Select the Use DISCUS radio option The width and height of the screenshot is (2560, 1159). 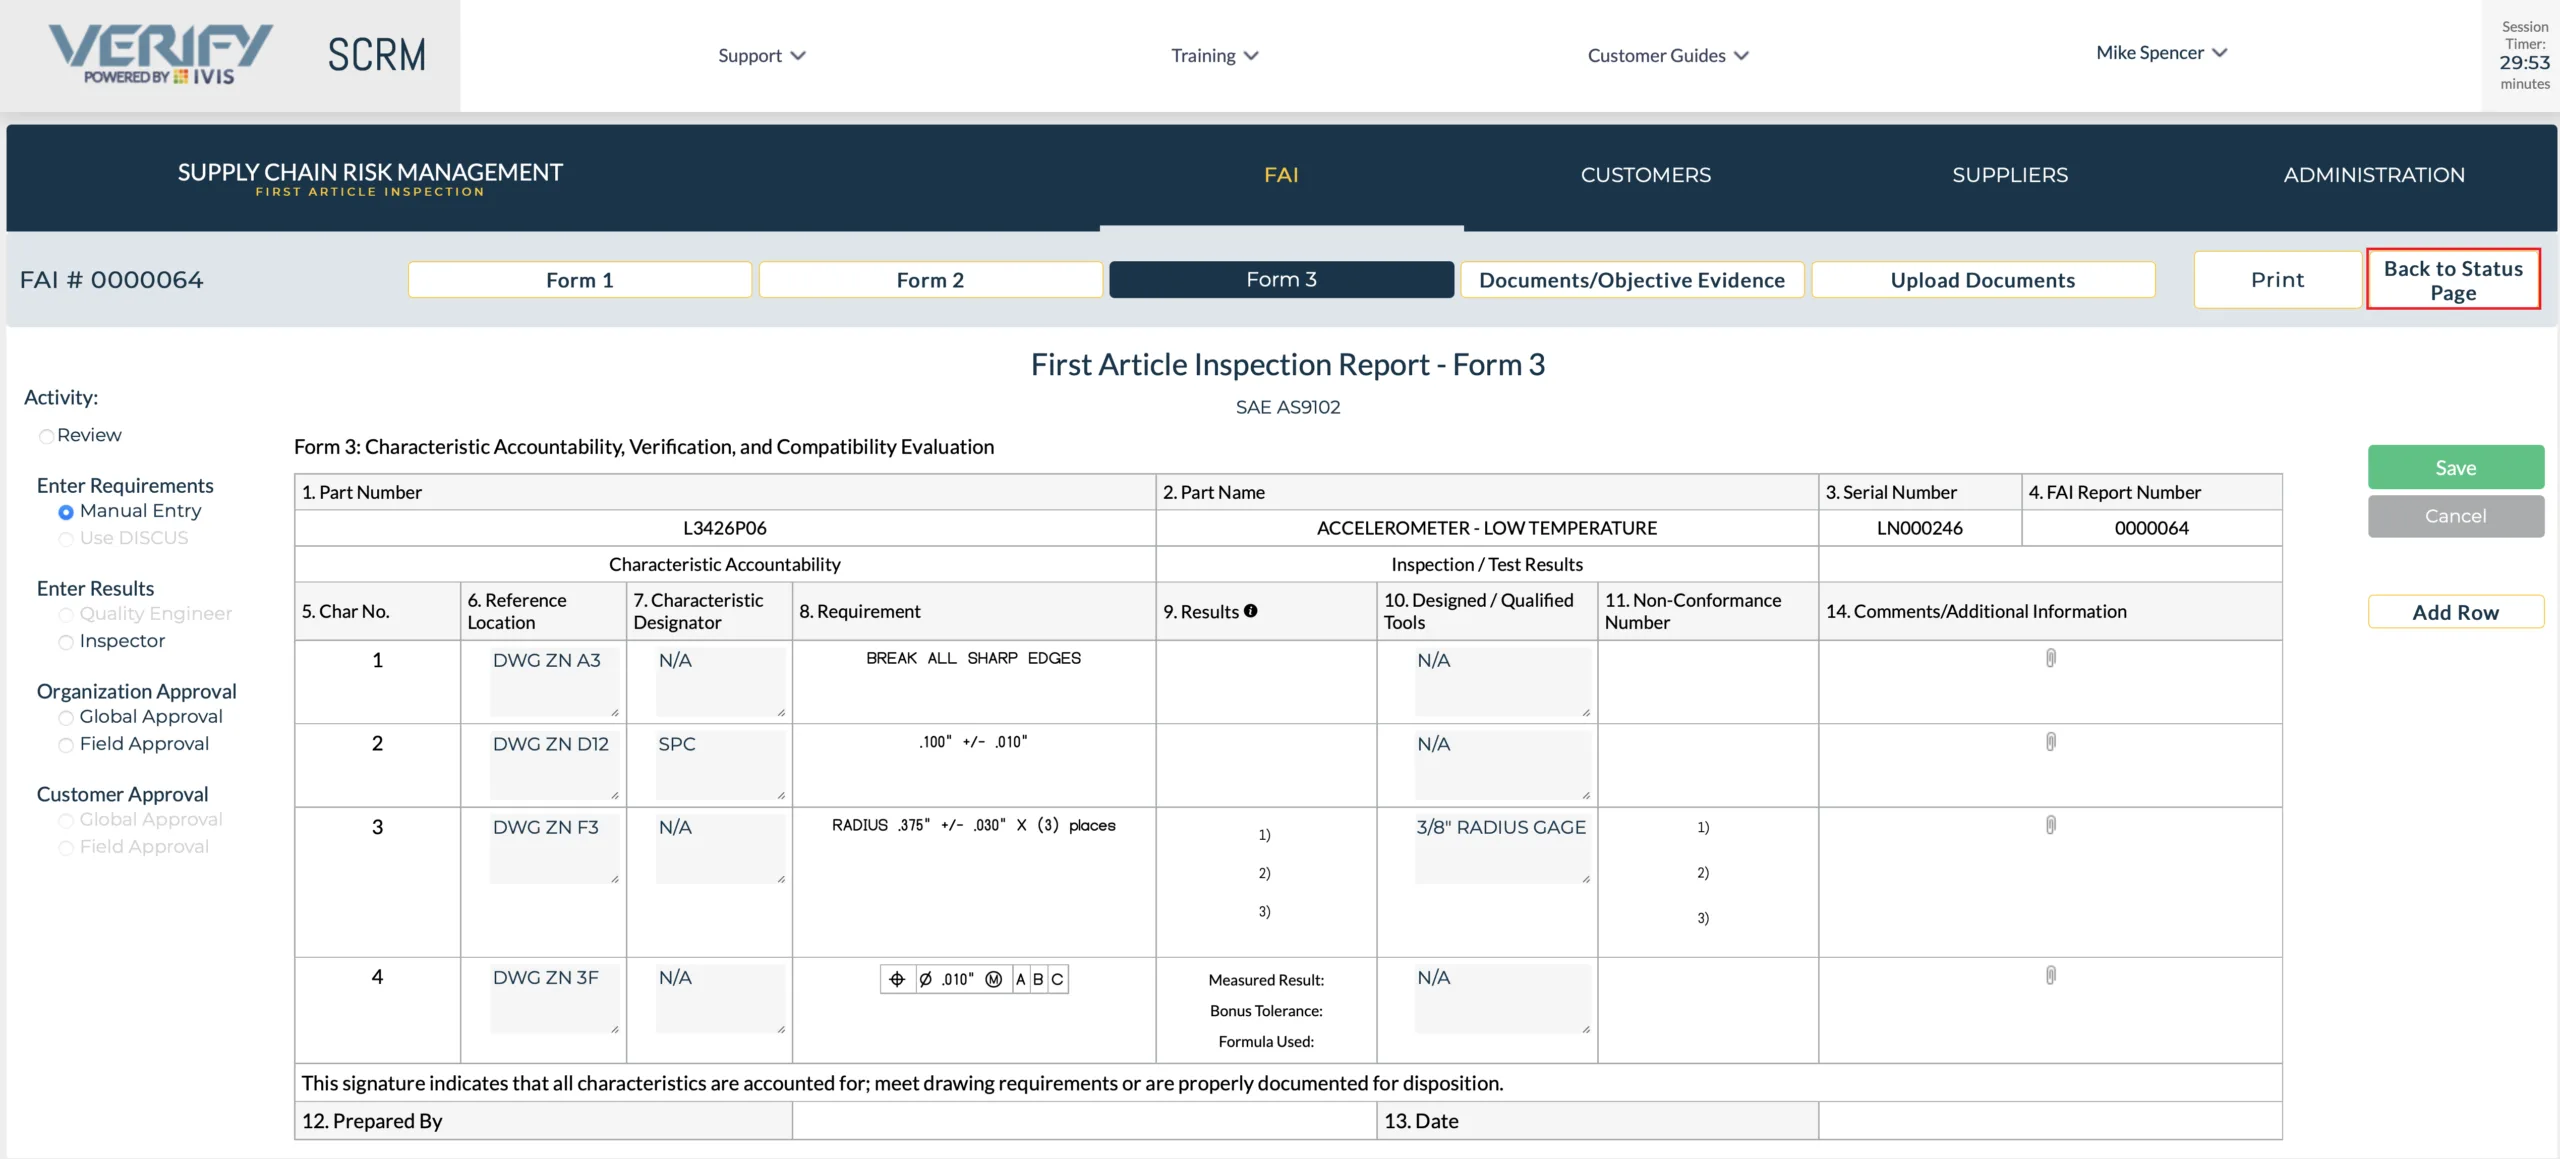(x=66, y=539)
